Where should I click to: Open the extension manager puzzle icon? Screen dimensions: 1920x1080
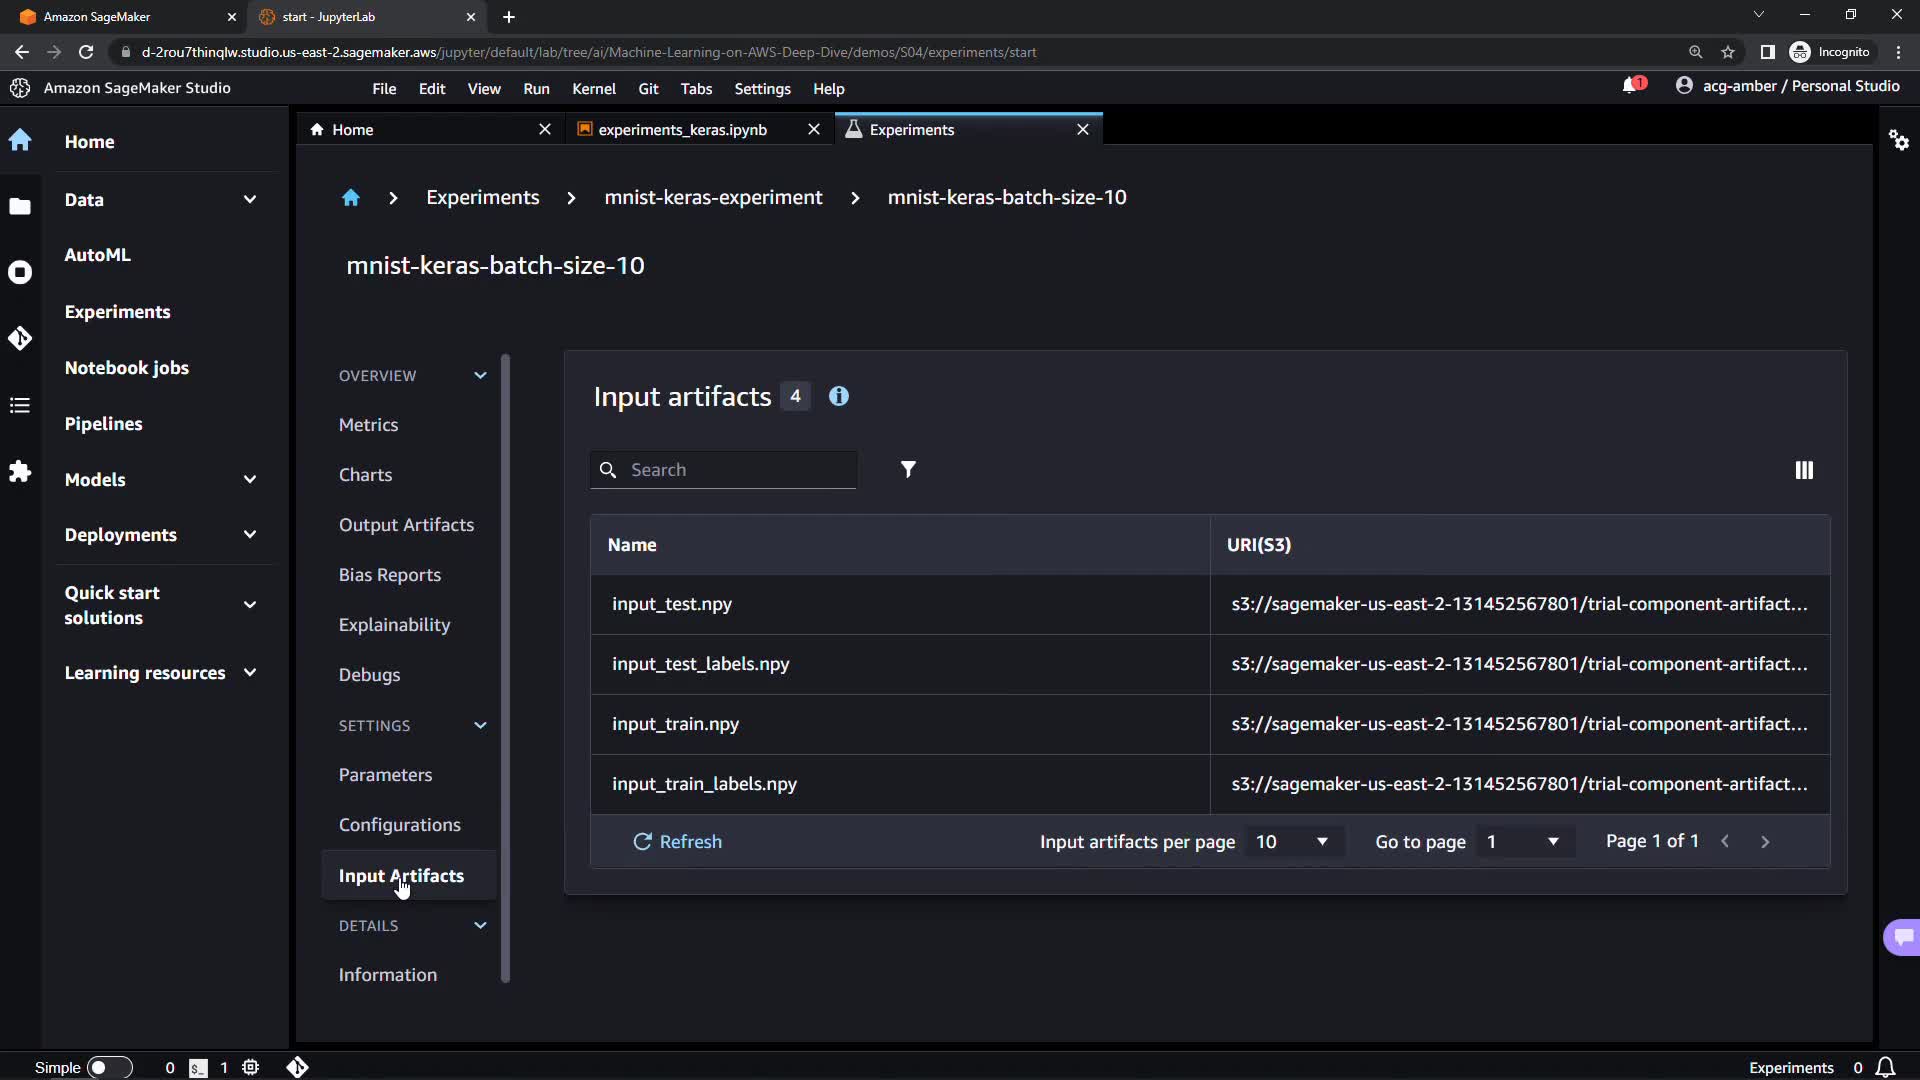pos(20,471)
